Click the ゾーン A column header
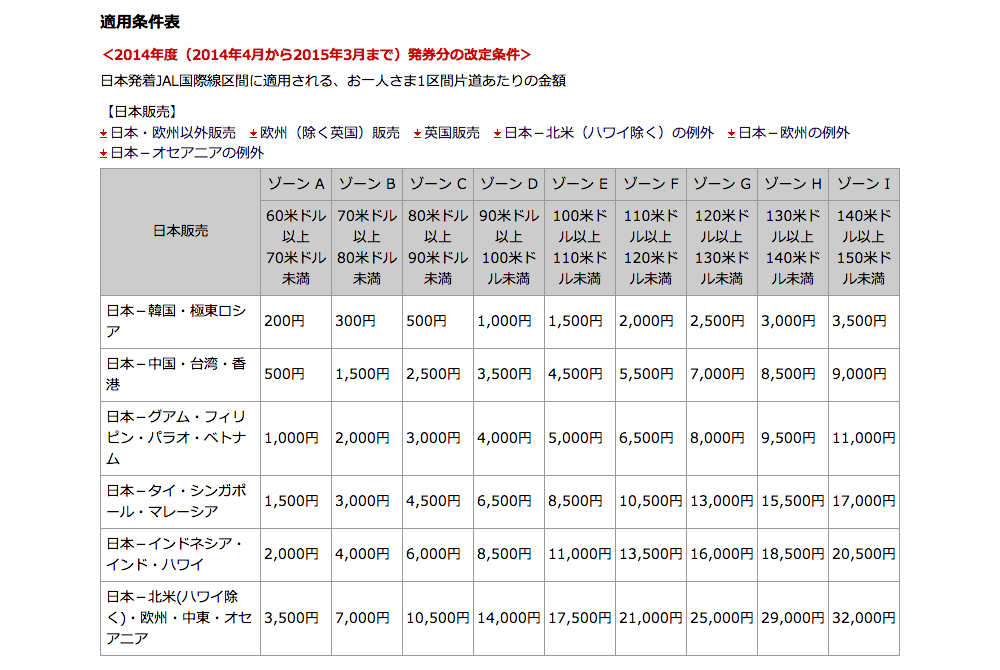 click(295, 184)
